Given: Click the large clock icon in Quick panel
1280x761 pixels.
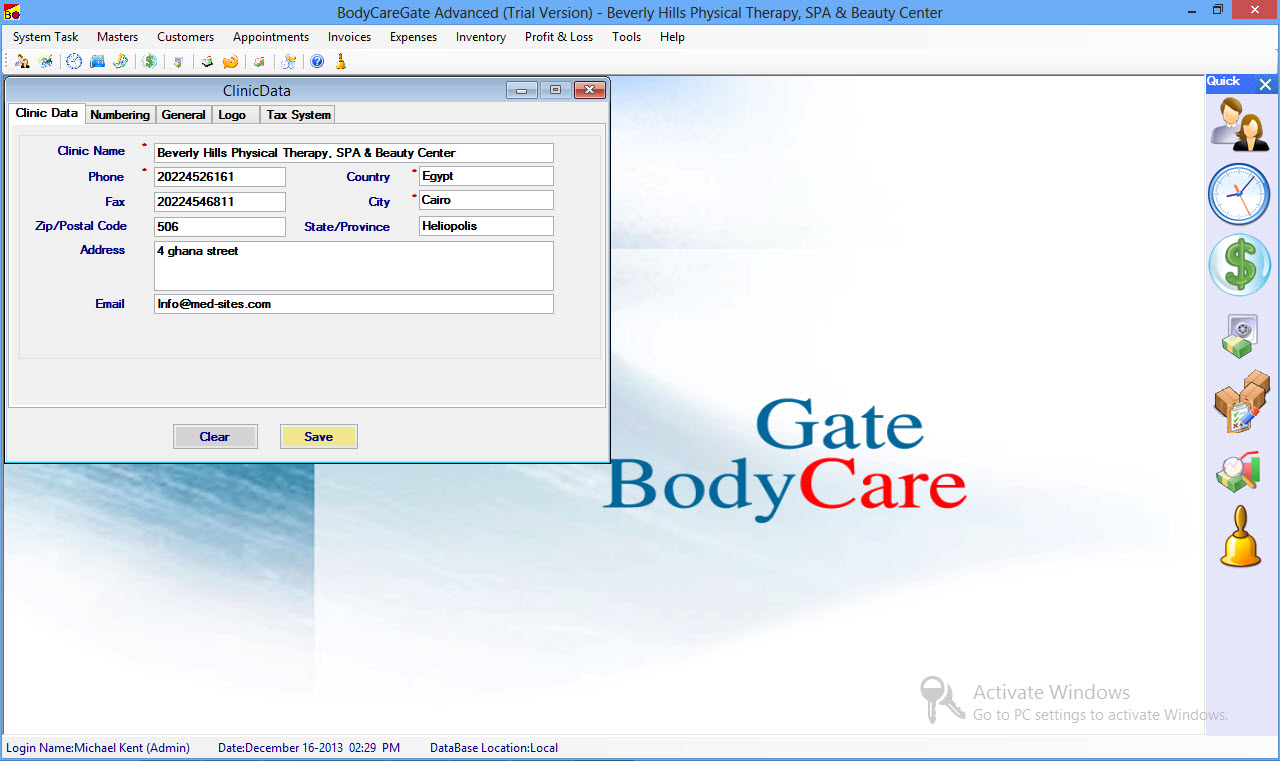Looking at the screenshot, I should point(1239,194).
